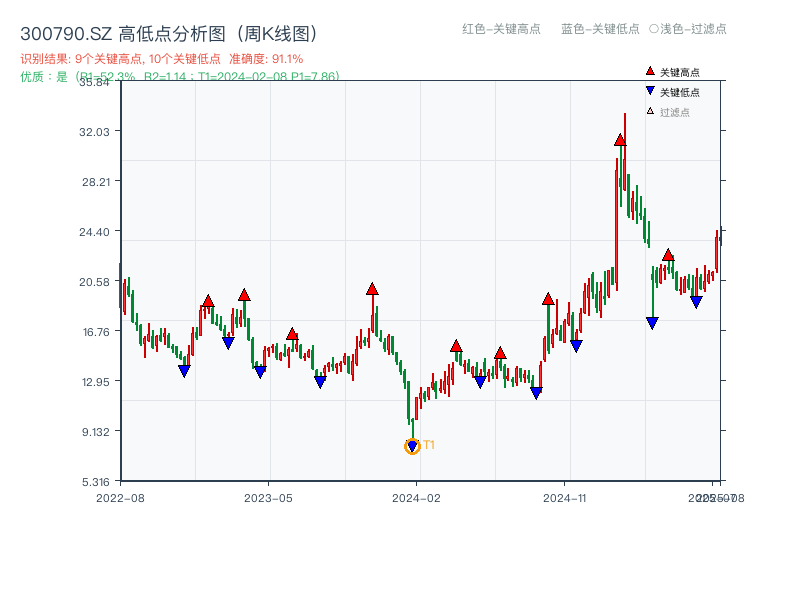Click the 24.40 price axis label
This screenshot has width=800, height=600.
pos(94,232)
